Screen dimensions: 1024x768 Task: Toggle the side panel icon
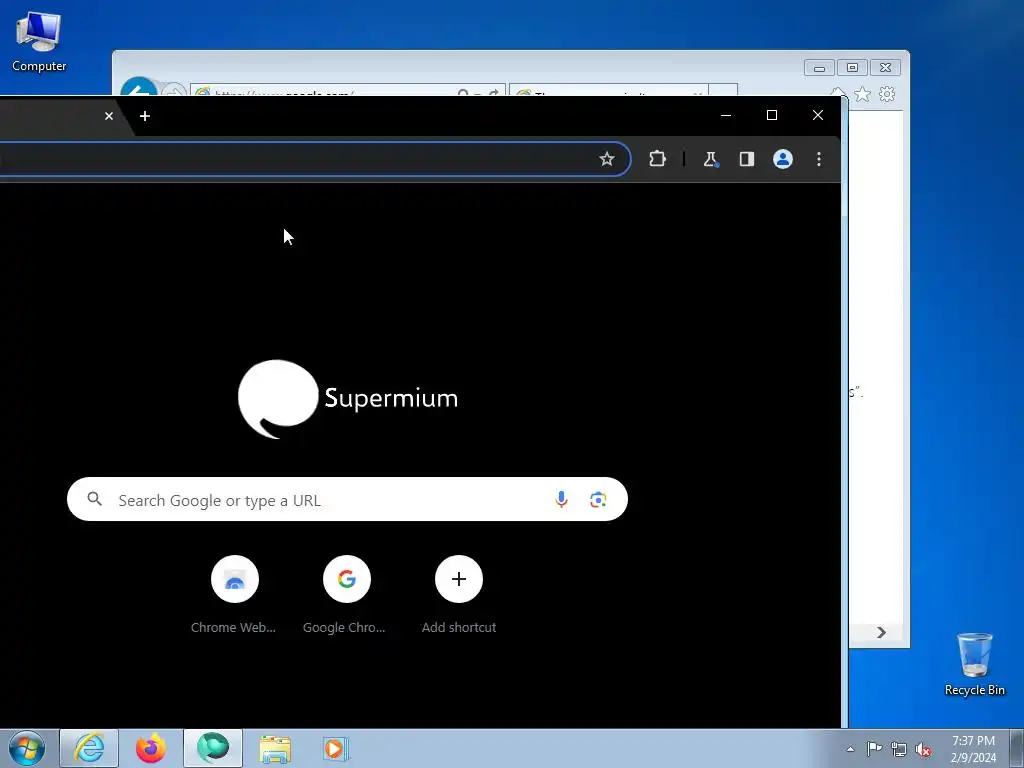746,159
